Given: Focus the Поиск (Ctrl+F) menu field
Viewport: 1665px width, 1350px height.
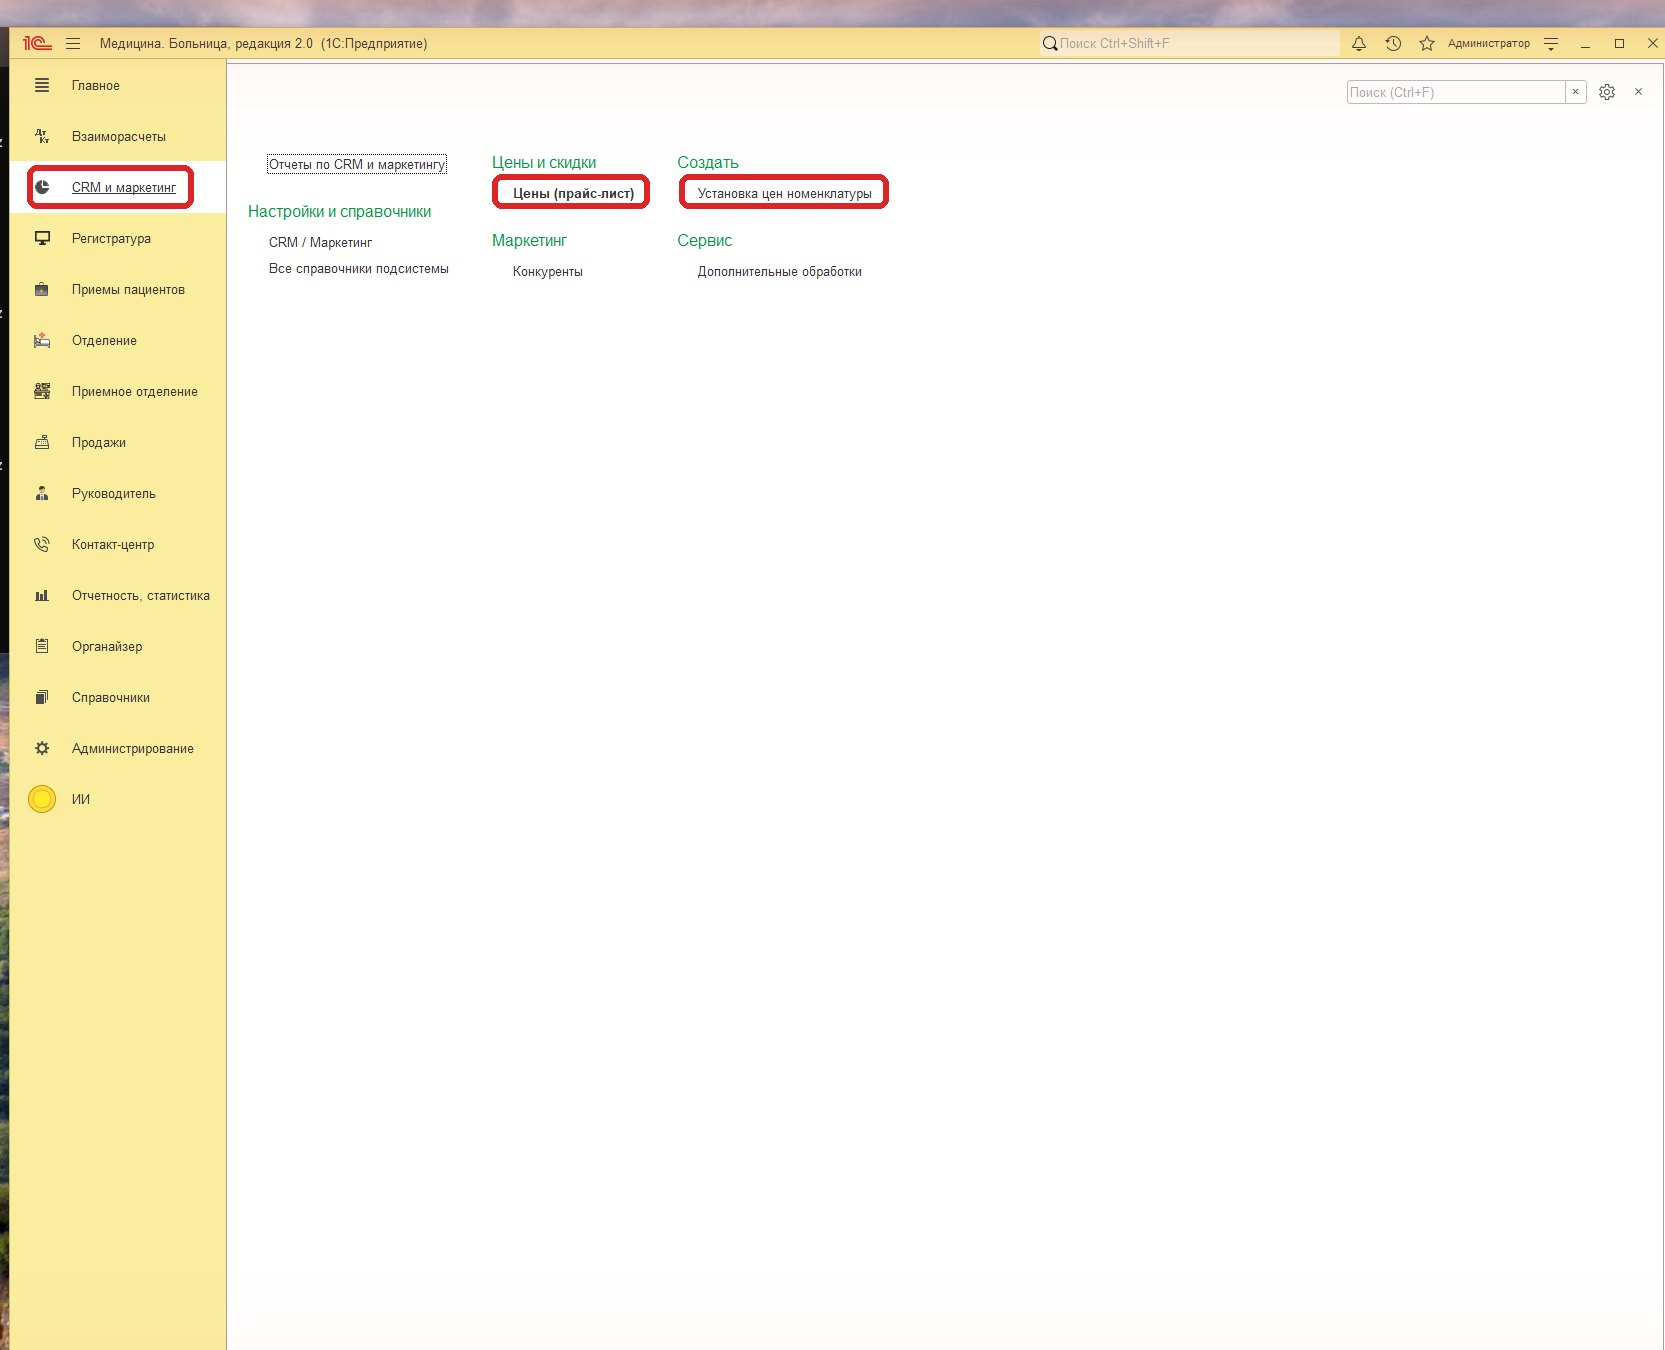Looking at the screenshot, I should pyautogui.click(x=1456, y=92).
